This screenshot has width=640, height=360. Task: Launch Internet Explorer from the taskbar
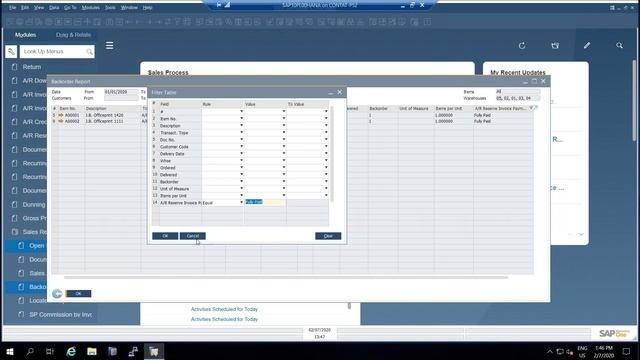[71, 351]
